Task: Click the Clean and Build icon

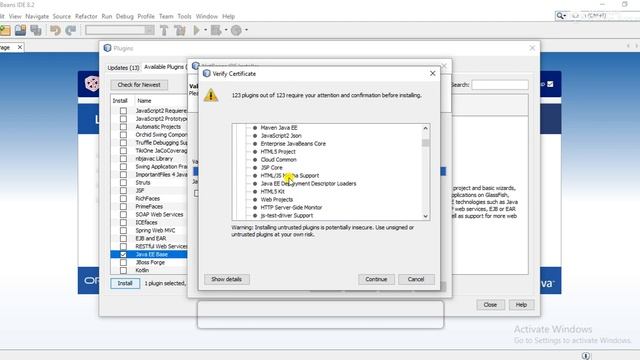Action: (x=180, y=30)
